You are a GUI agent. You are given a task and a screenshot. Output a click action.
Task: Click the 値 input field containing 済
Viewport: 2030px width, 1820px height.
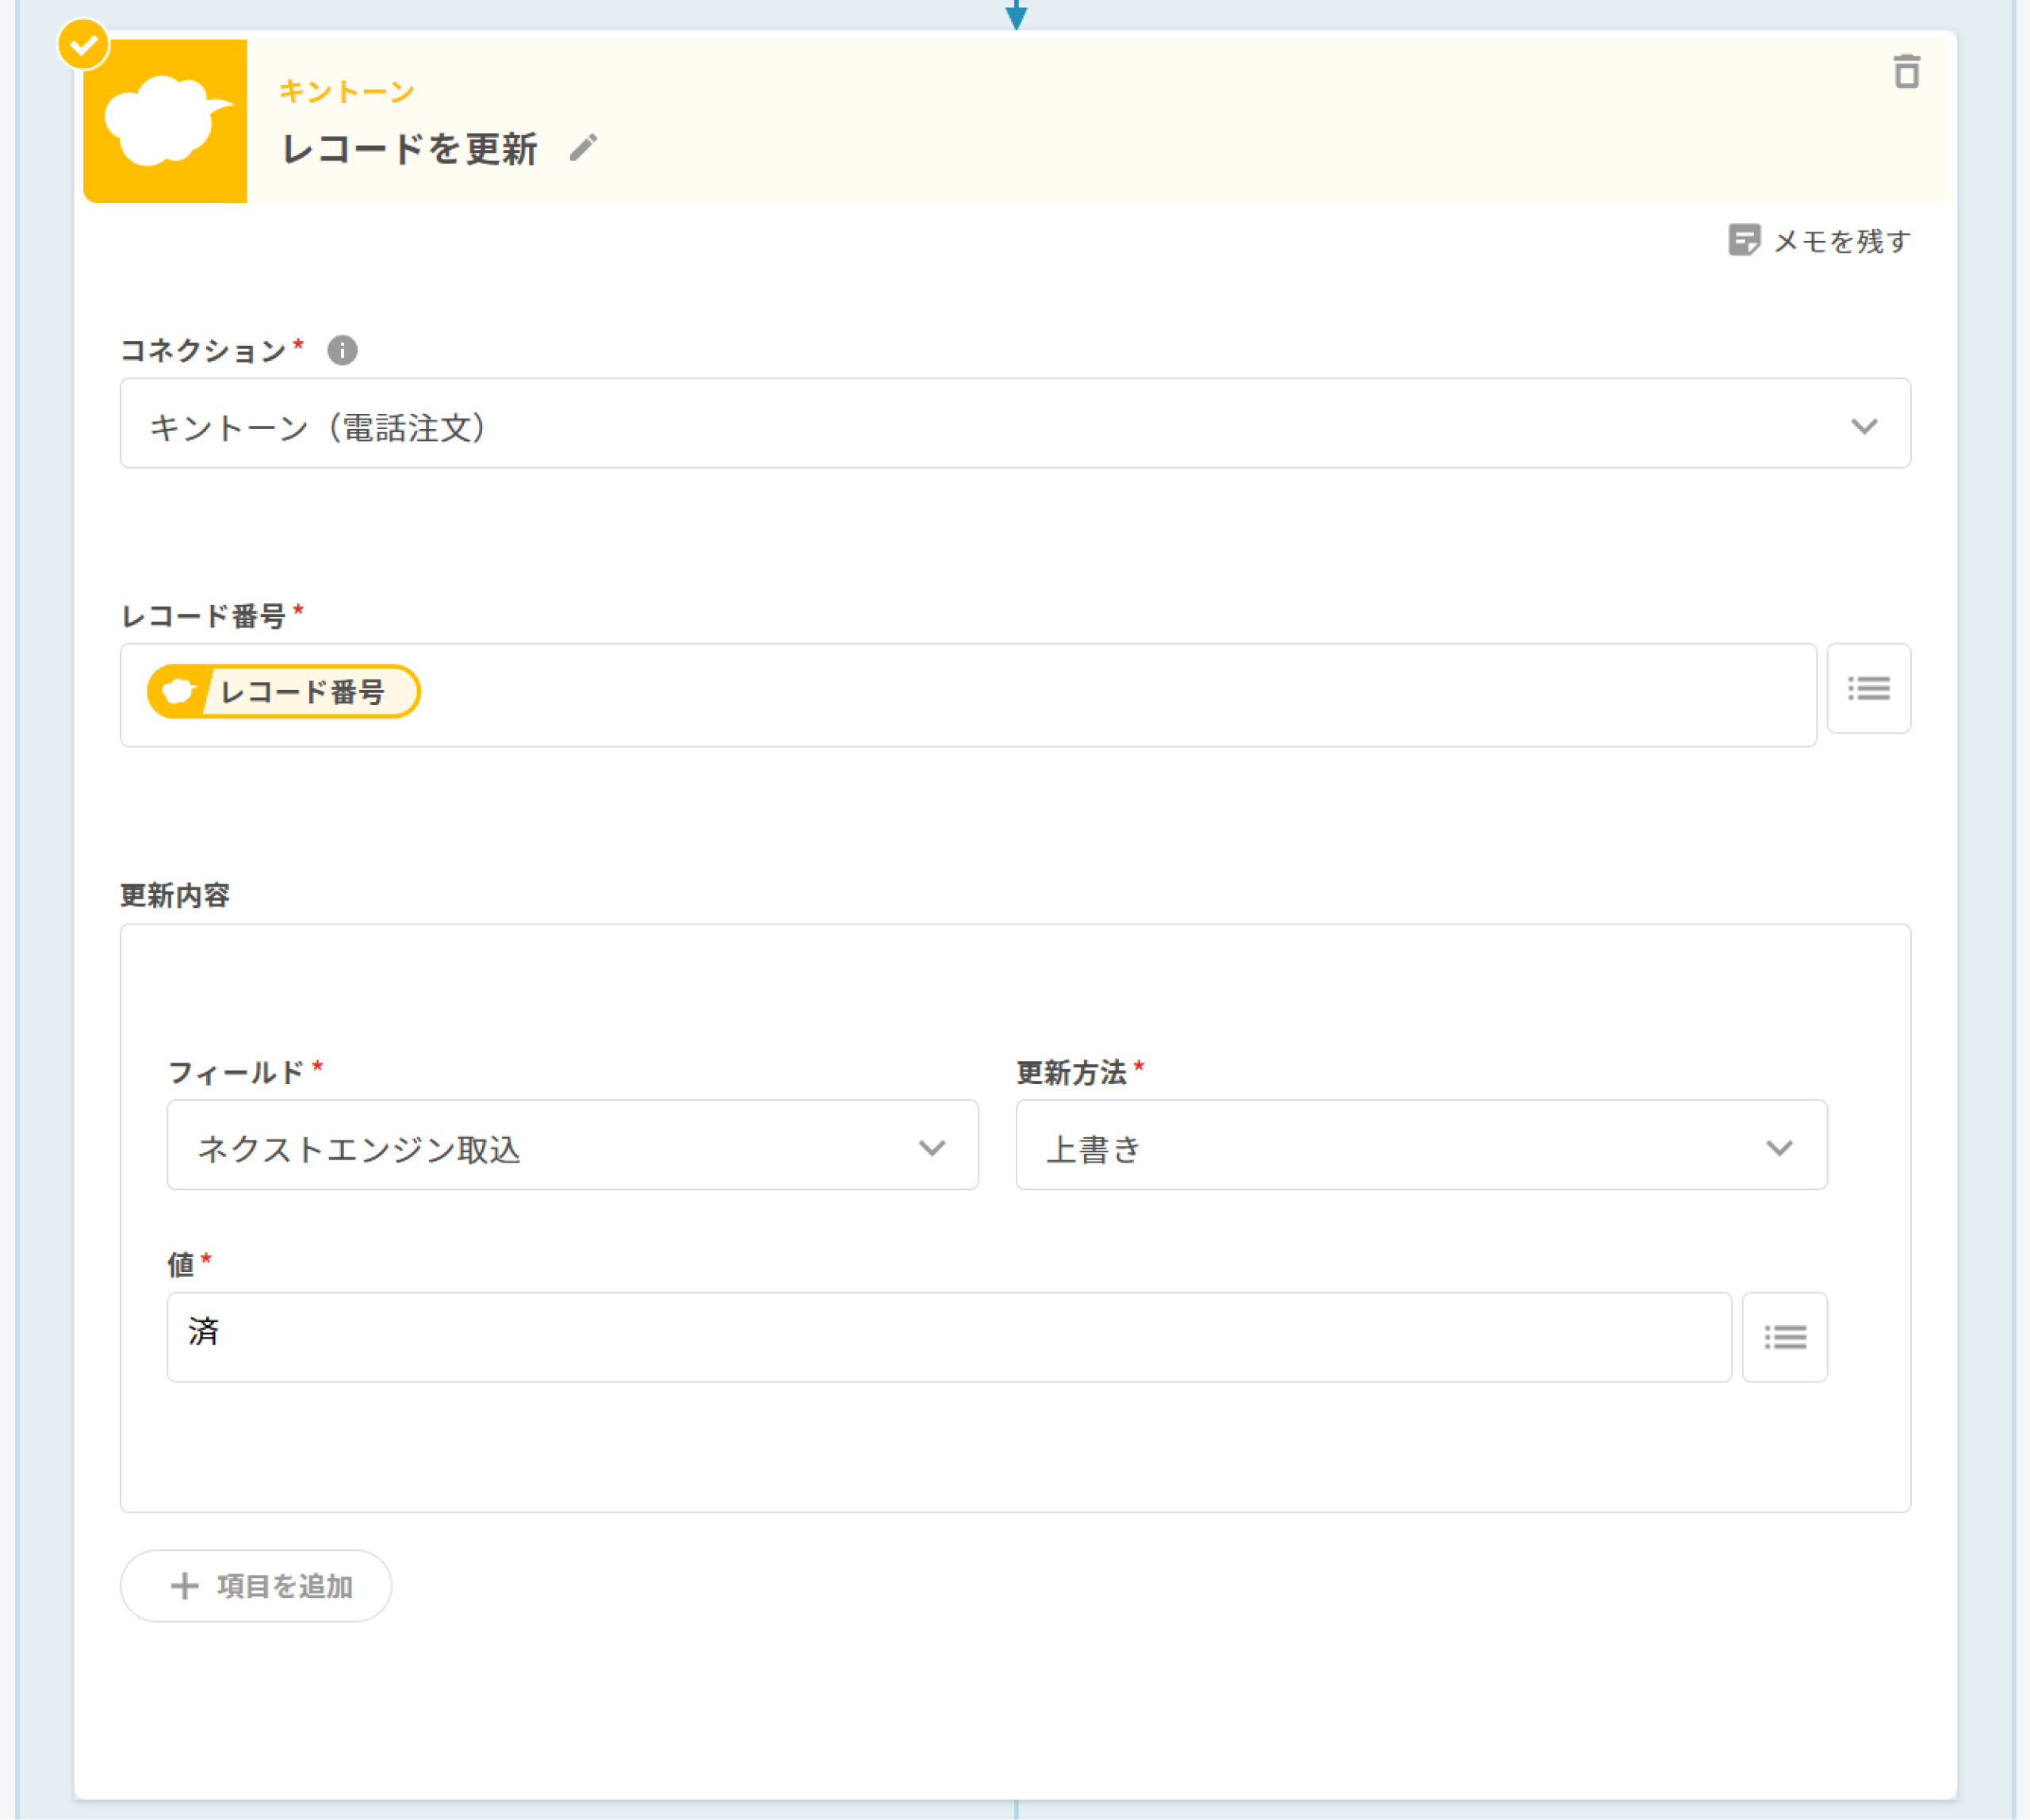coord(948,1336)
